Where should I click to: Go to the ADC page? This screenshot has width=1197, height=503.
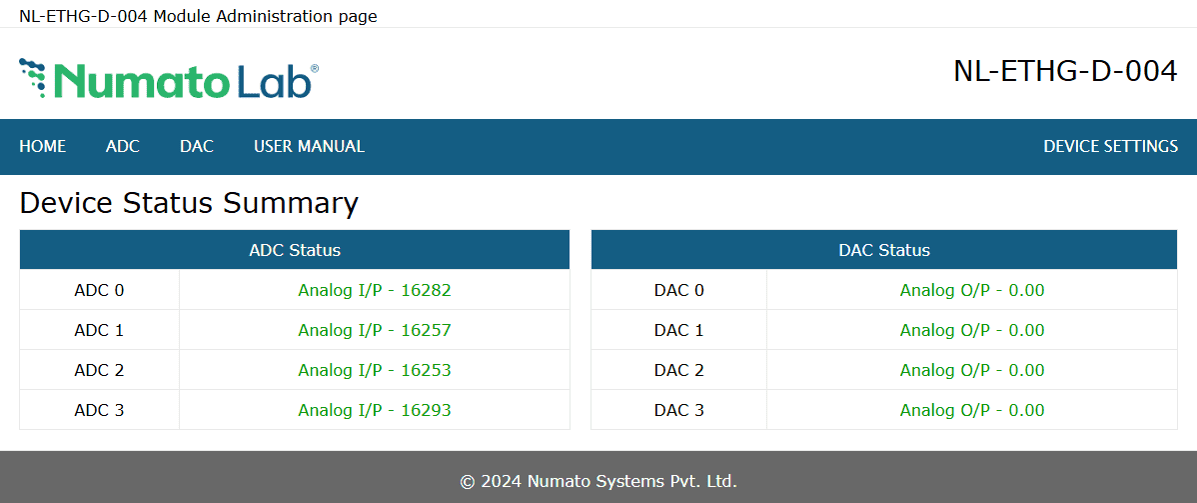[123, 146]
